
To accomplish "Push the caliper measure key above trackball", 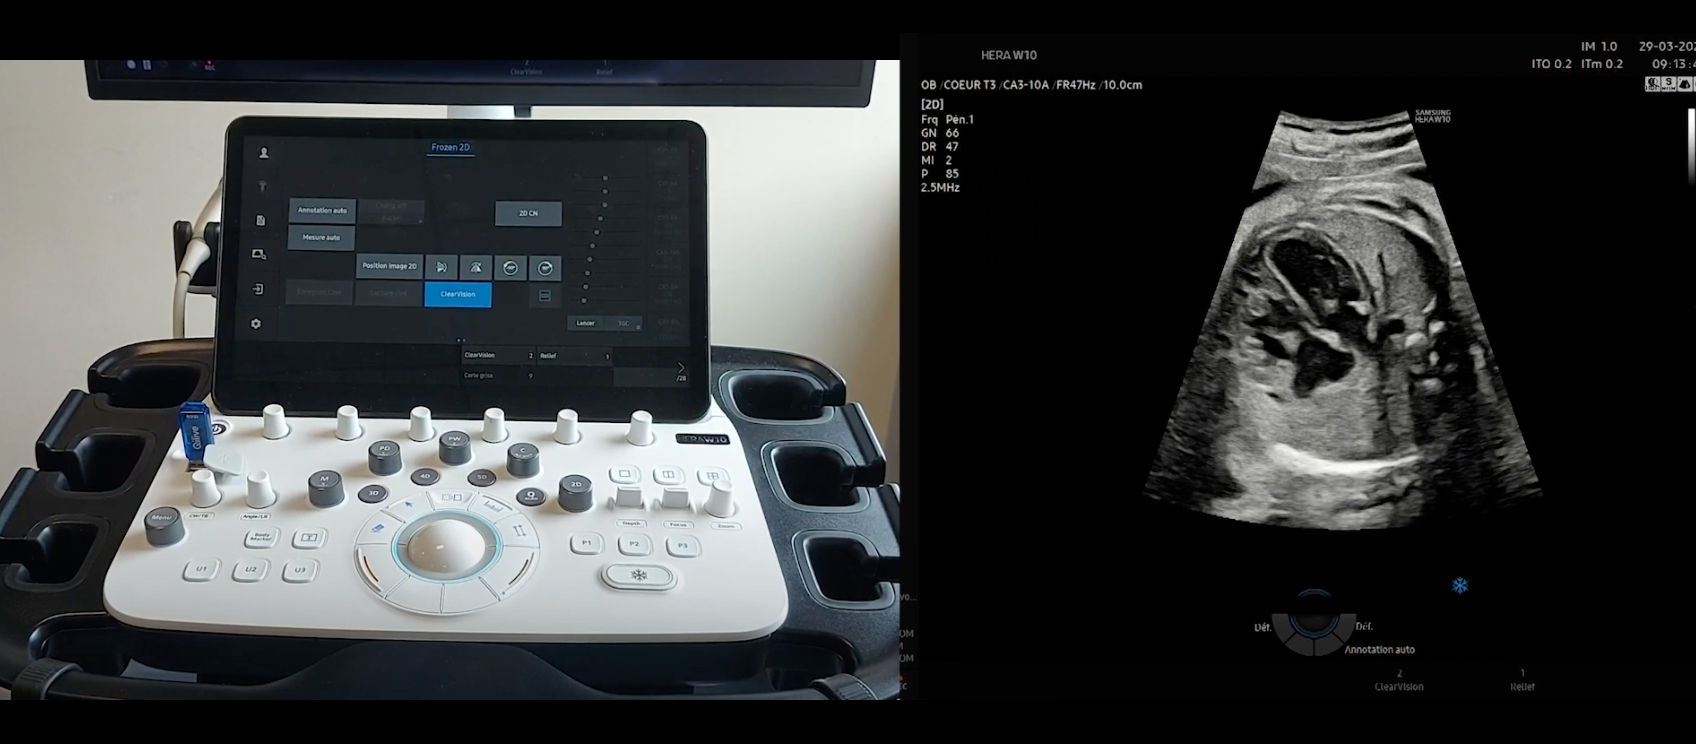I will [x=495, y=506].
